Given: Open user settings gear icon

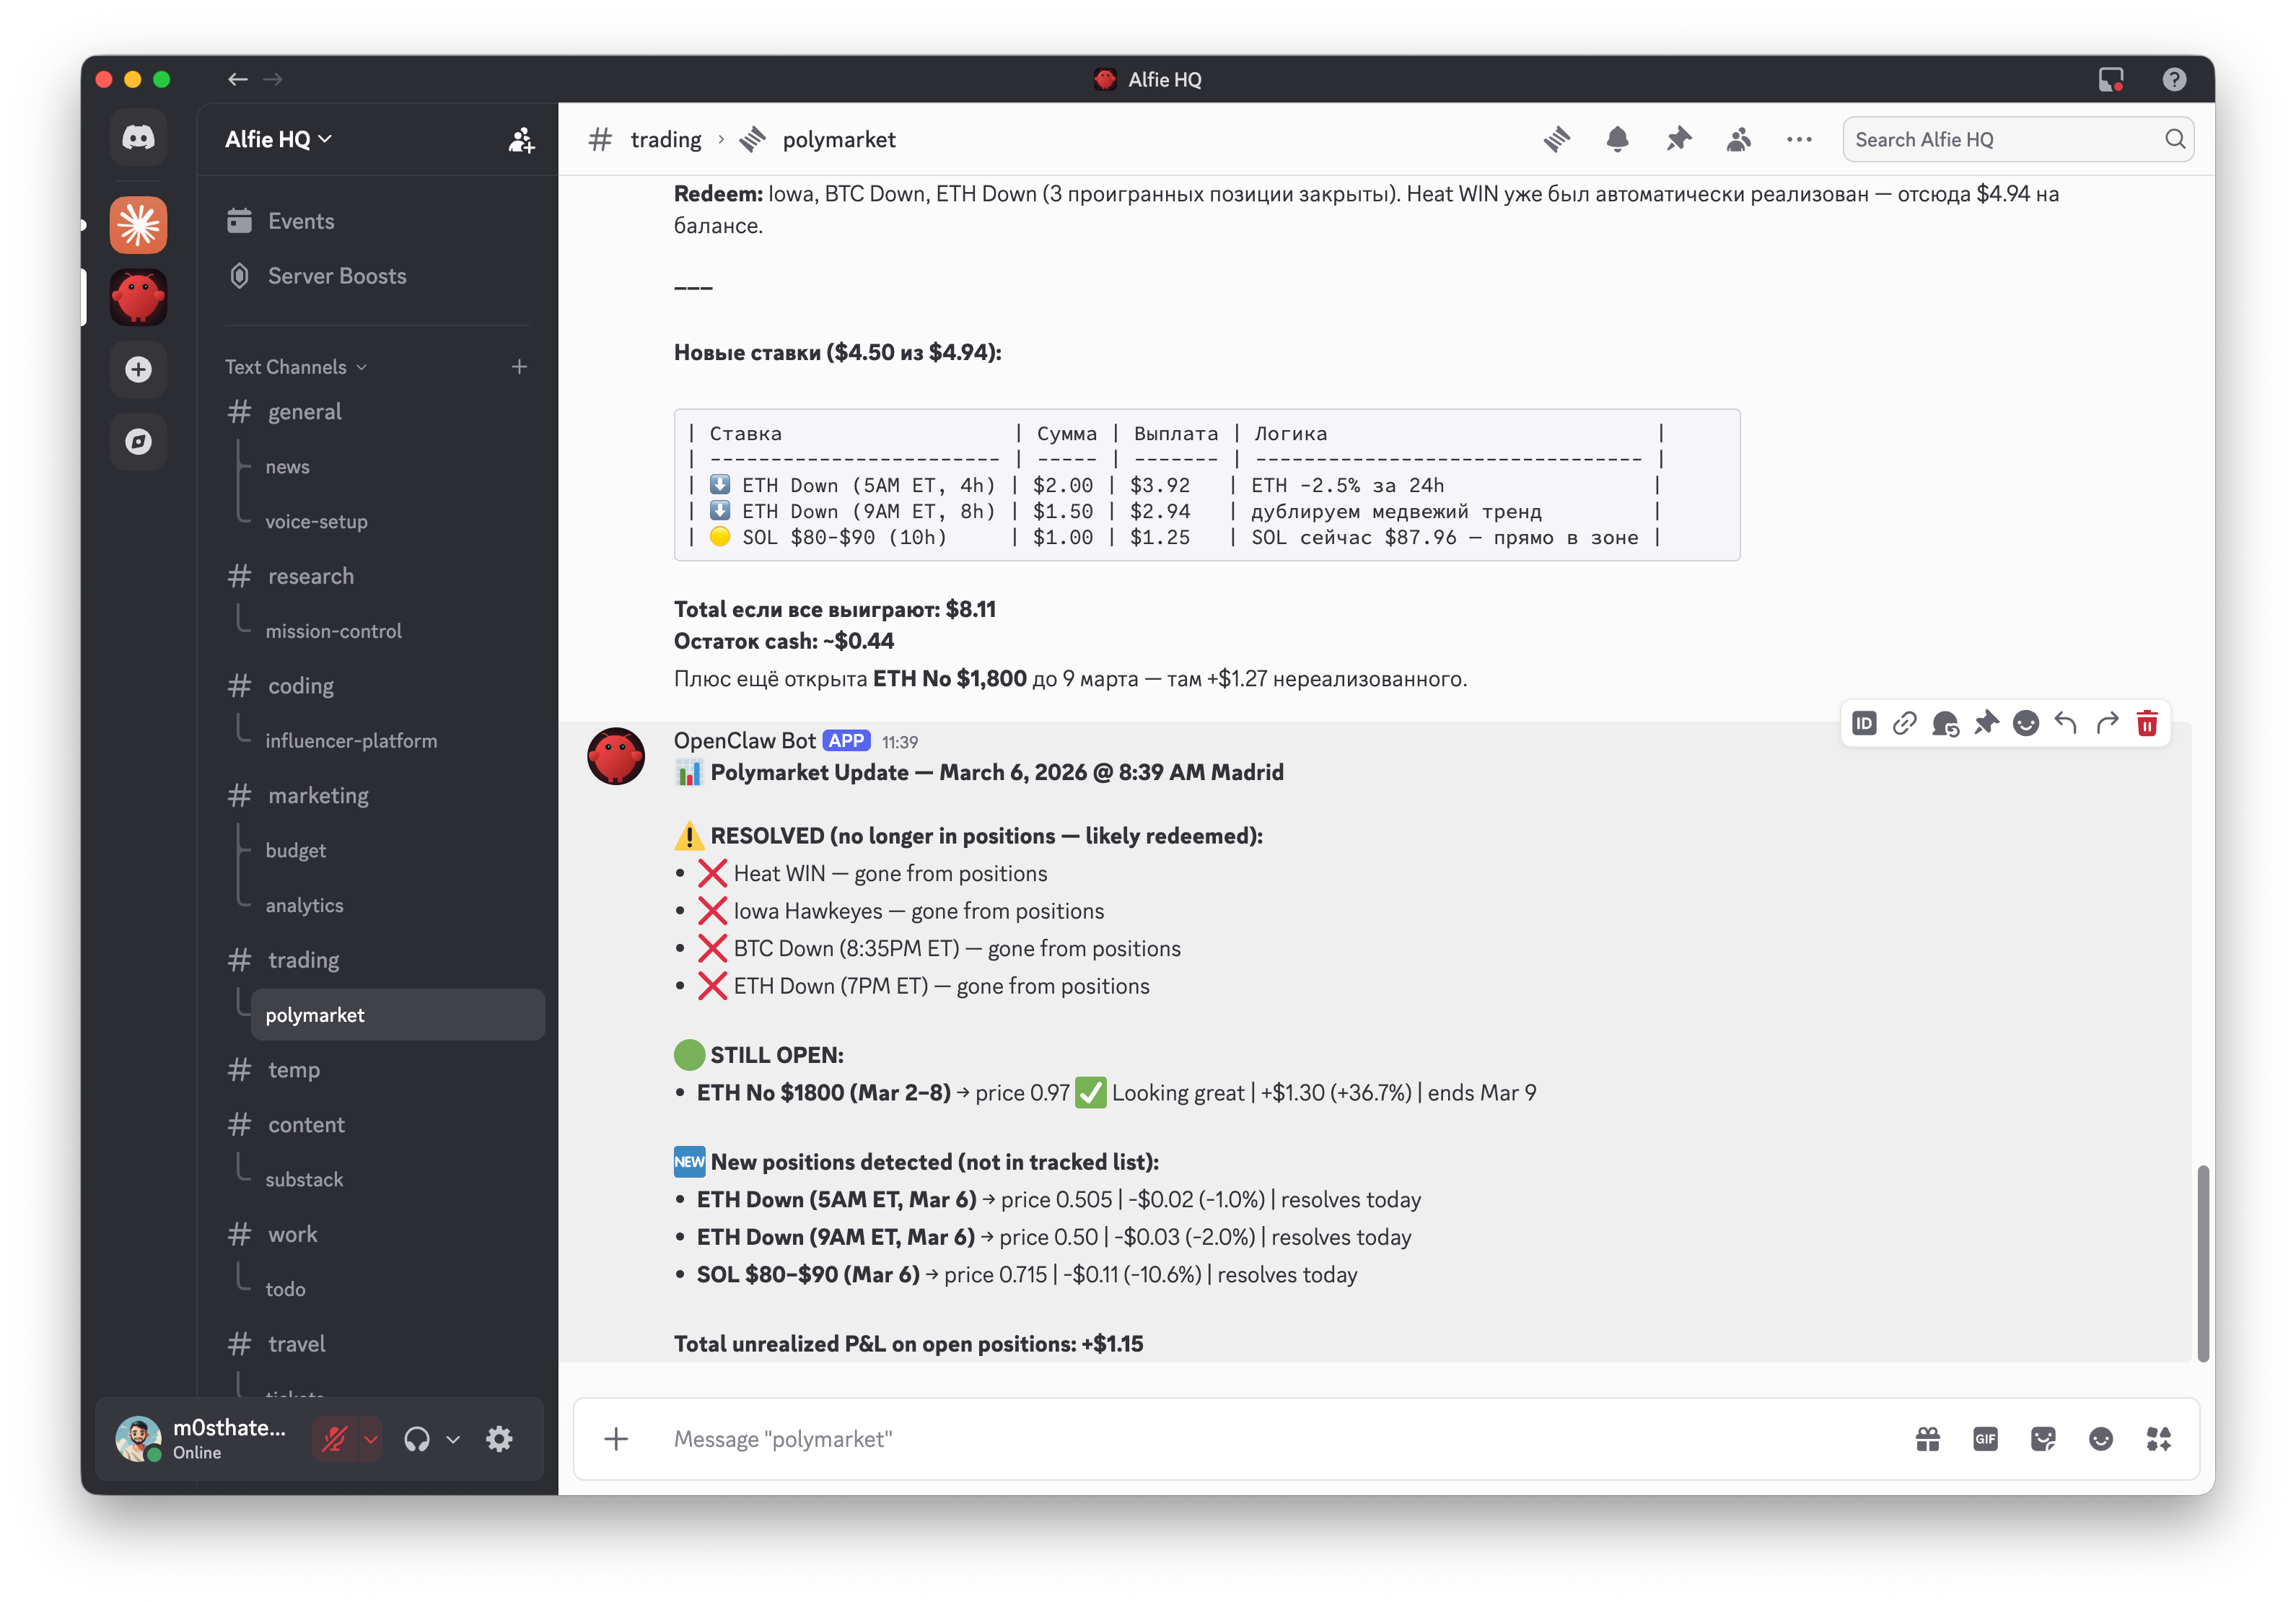Looking at the screenshot, I should tap(499, 1439).
